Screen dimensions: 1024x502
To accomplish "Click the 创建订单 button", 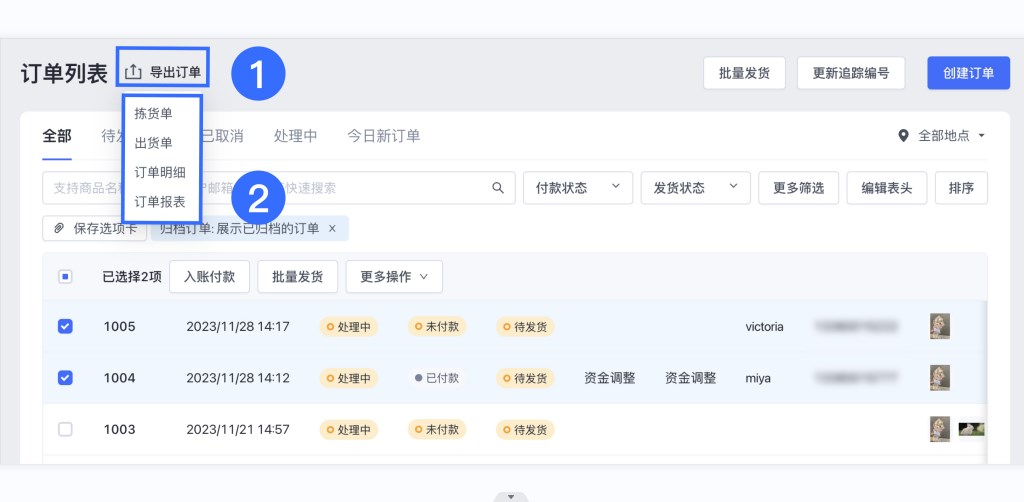I will (x=967, y=73).
